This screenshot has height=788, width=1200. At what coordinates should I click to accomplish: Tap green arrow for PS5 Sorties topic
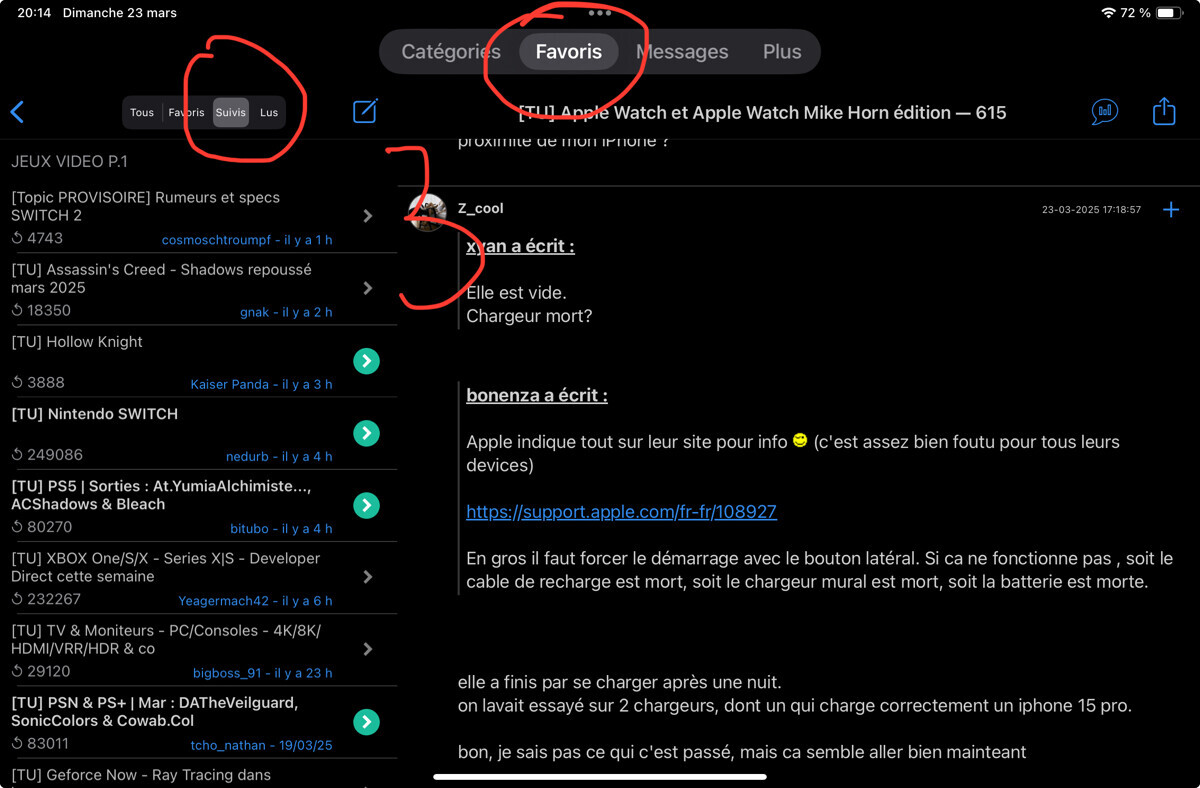click(x=367, y=505)
